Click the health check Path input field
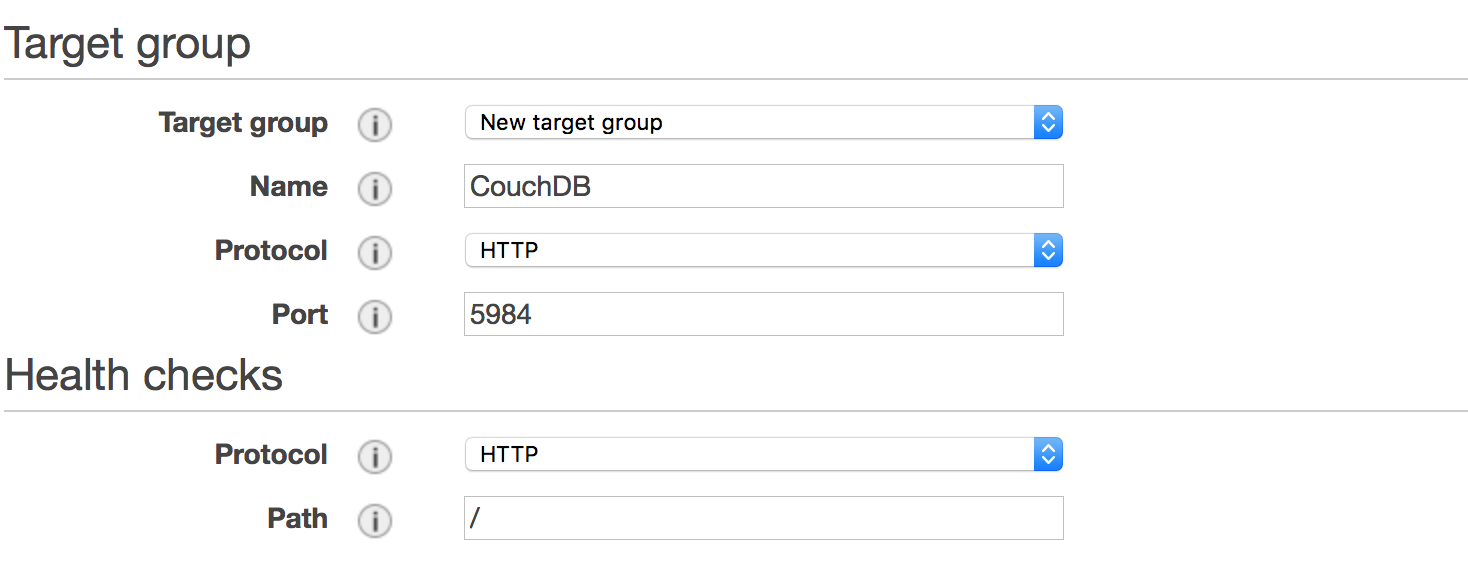 (x=763, y=519)
